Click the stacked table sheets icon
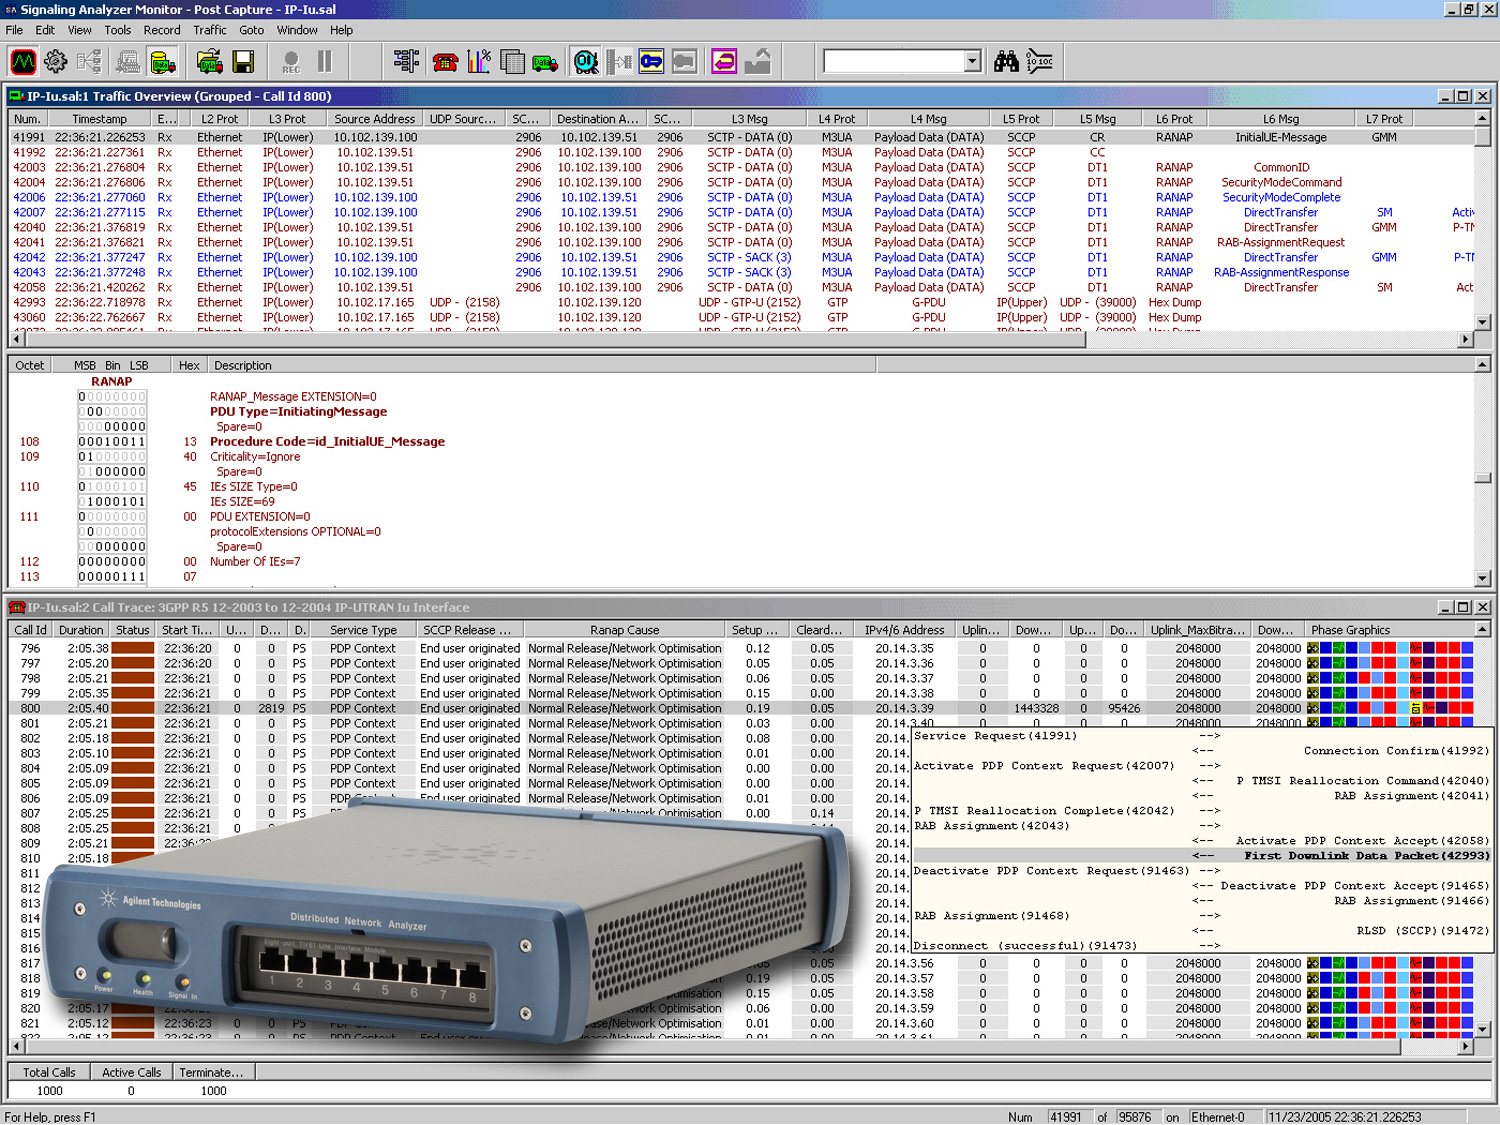The width and height of the screenshot is (1500, 1125). coord(512,62)
